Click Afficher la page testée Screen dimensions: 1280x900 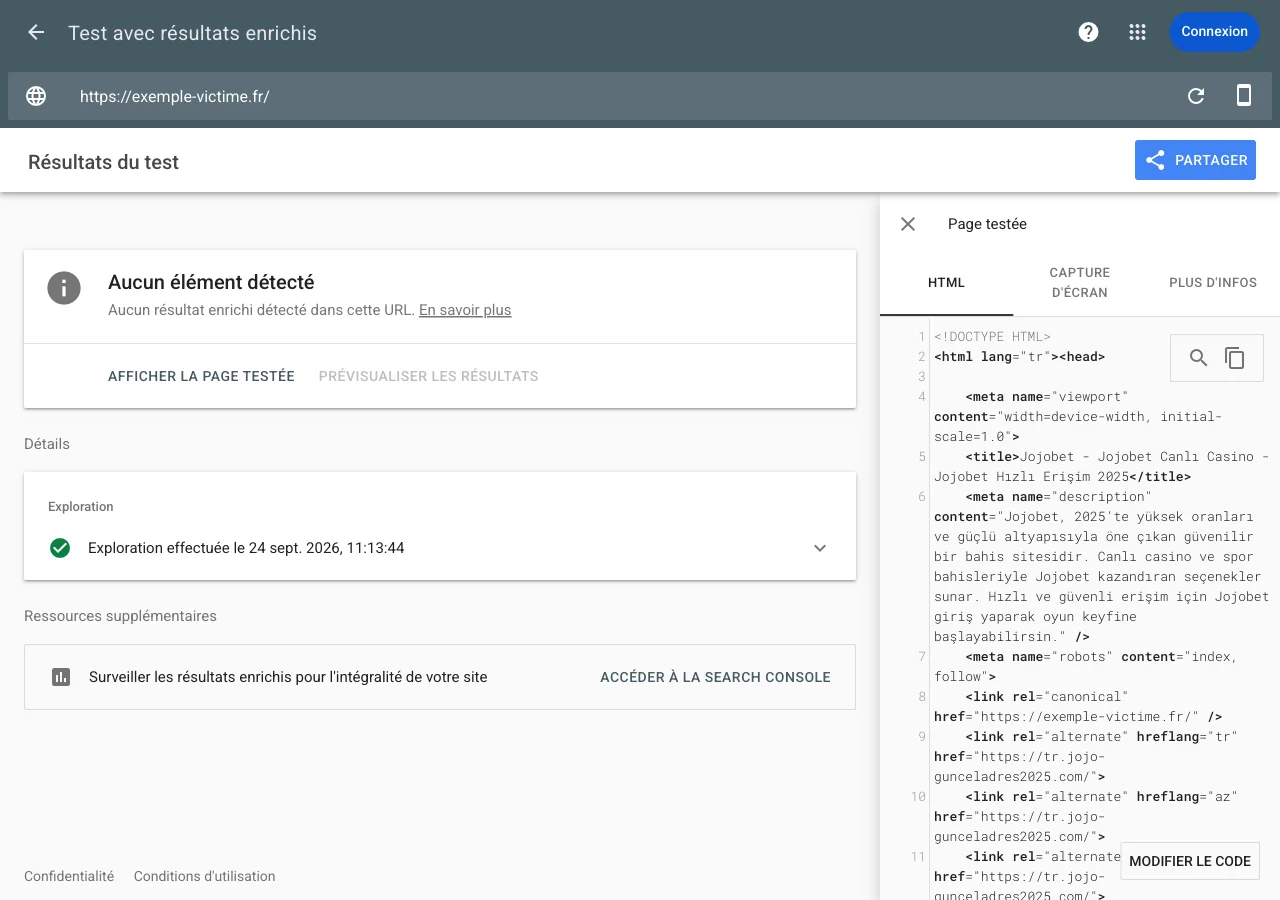pyautogui.click(x=201, y=376)
